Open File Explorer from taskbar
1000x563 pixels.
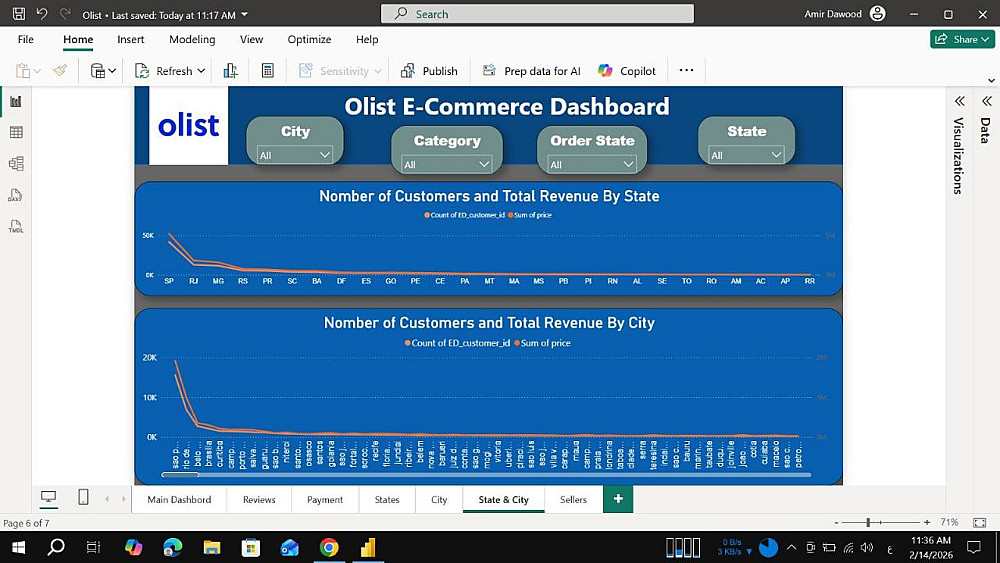pyautogui.click(x=212, y=547)
